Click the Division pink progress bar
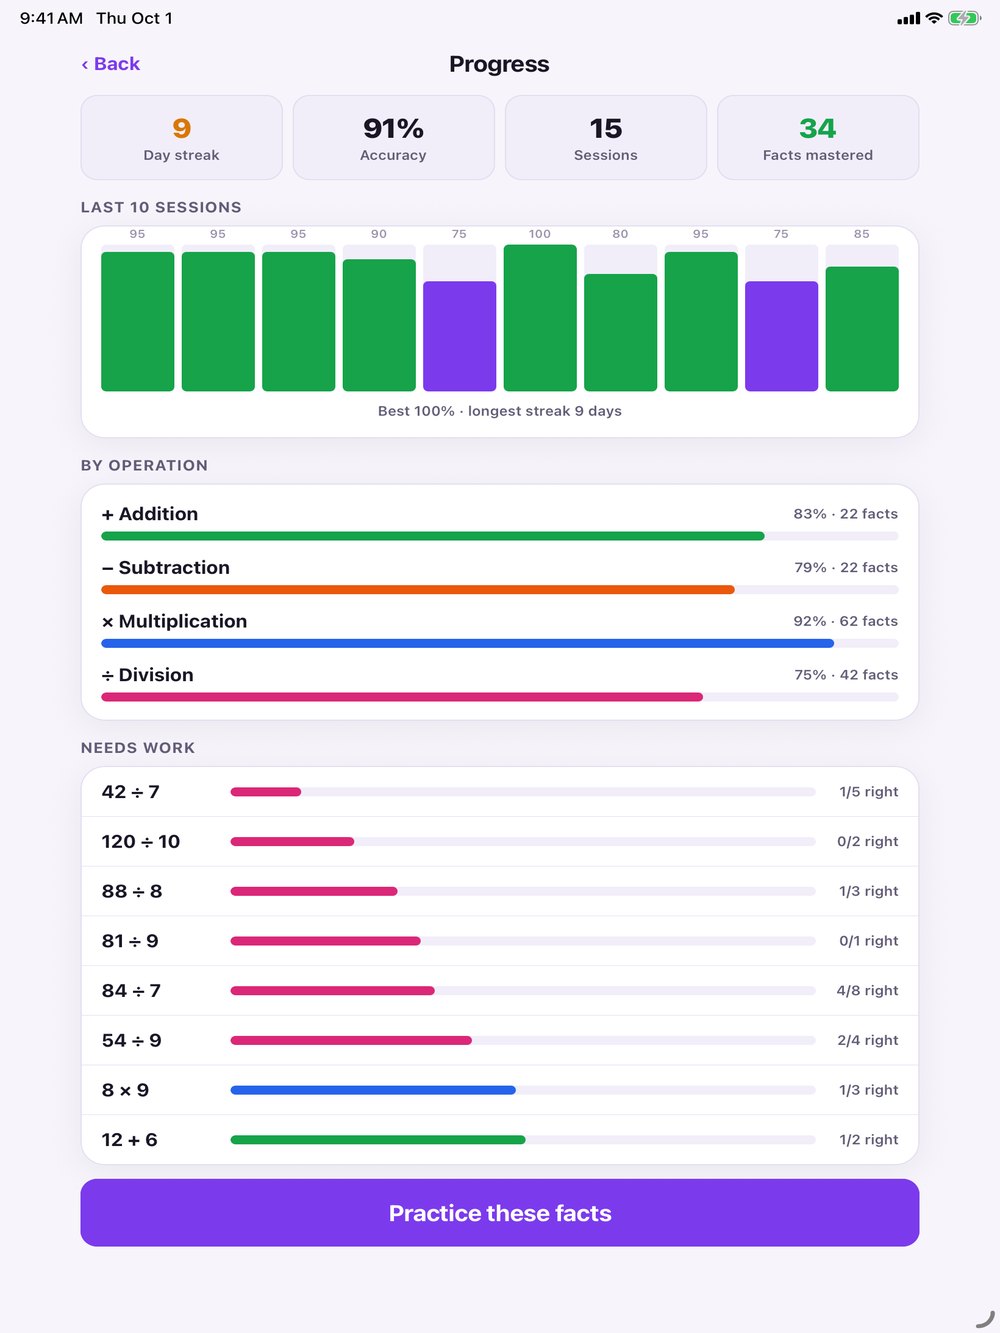1000x1333 pixels. pyautogui.click(x=402, y=697)
